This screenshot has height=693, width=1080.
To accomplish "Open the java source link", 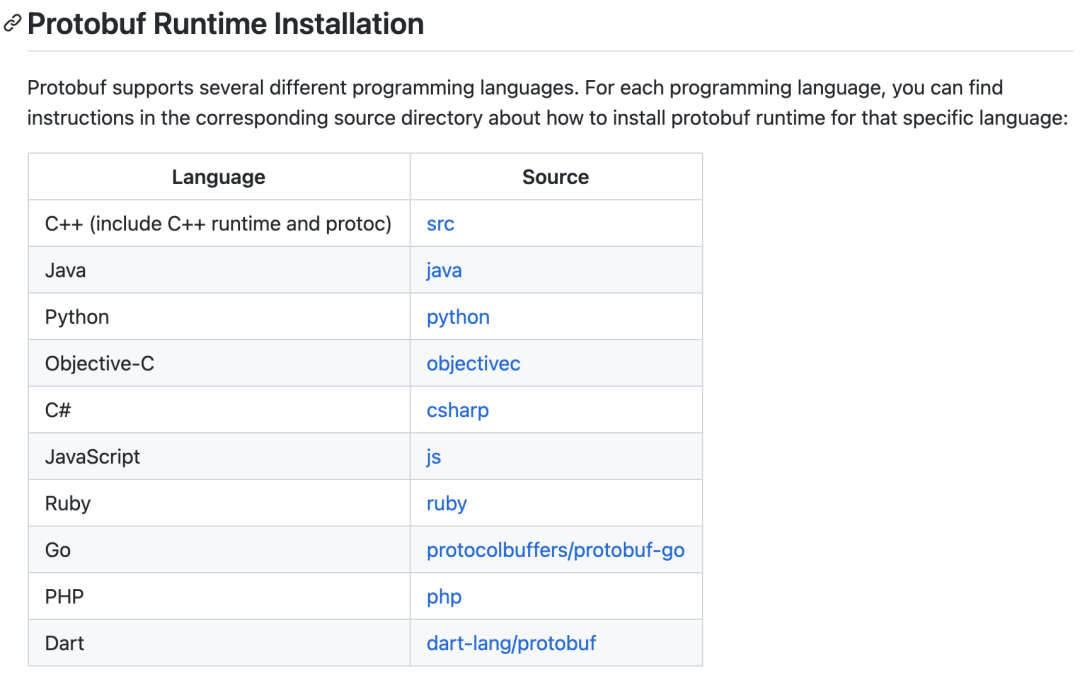I will pos(444,271).
